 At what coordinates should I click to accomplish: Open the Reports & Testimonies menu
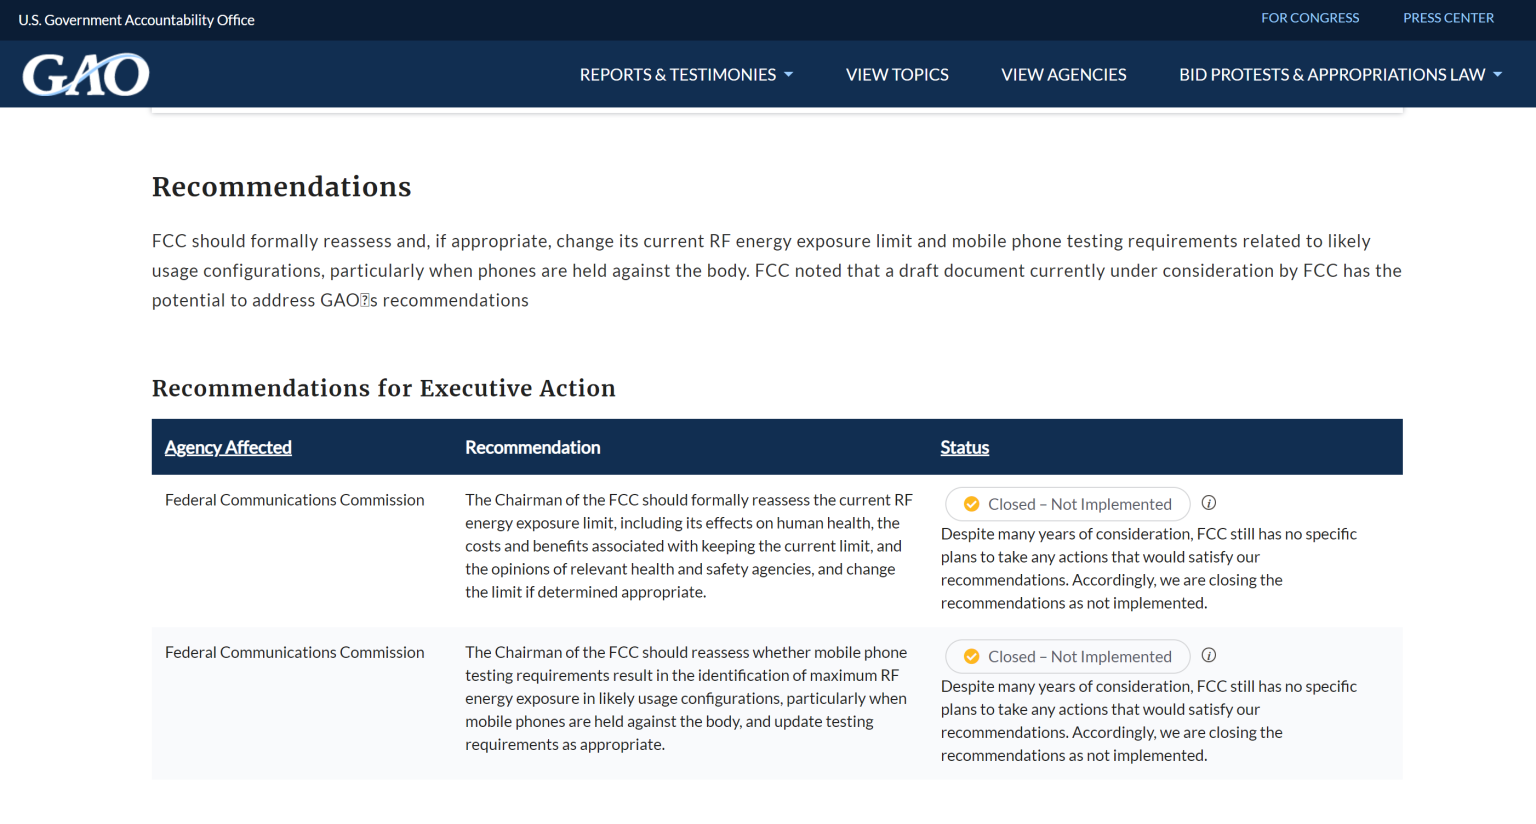[x=677, y=75]
